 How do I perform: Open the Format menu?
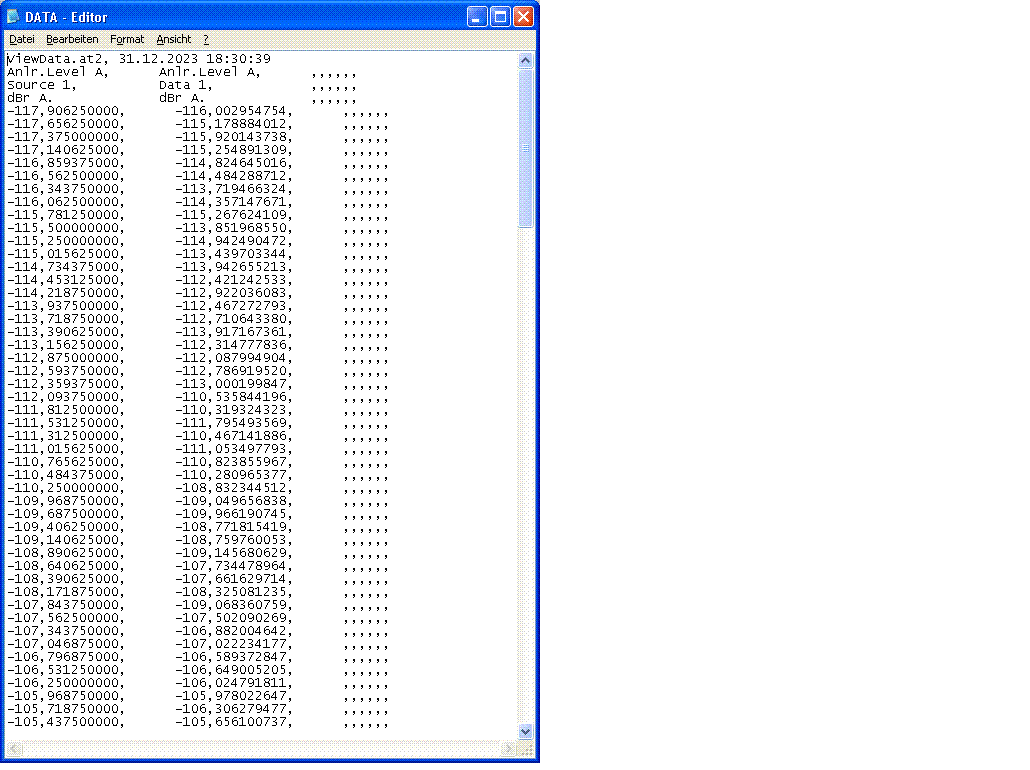127,39
